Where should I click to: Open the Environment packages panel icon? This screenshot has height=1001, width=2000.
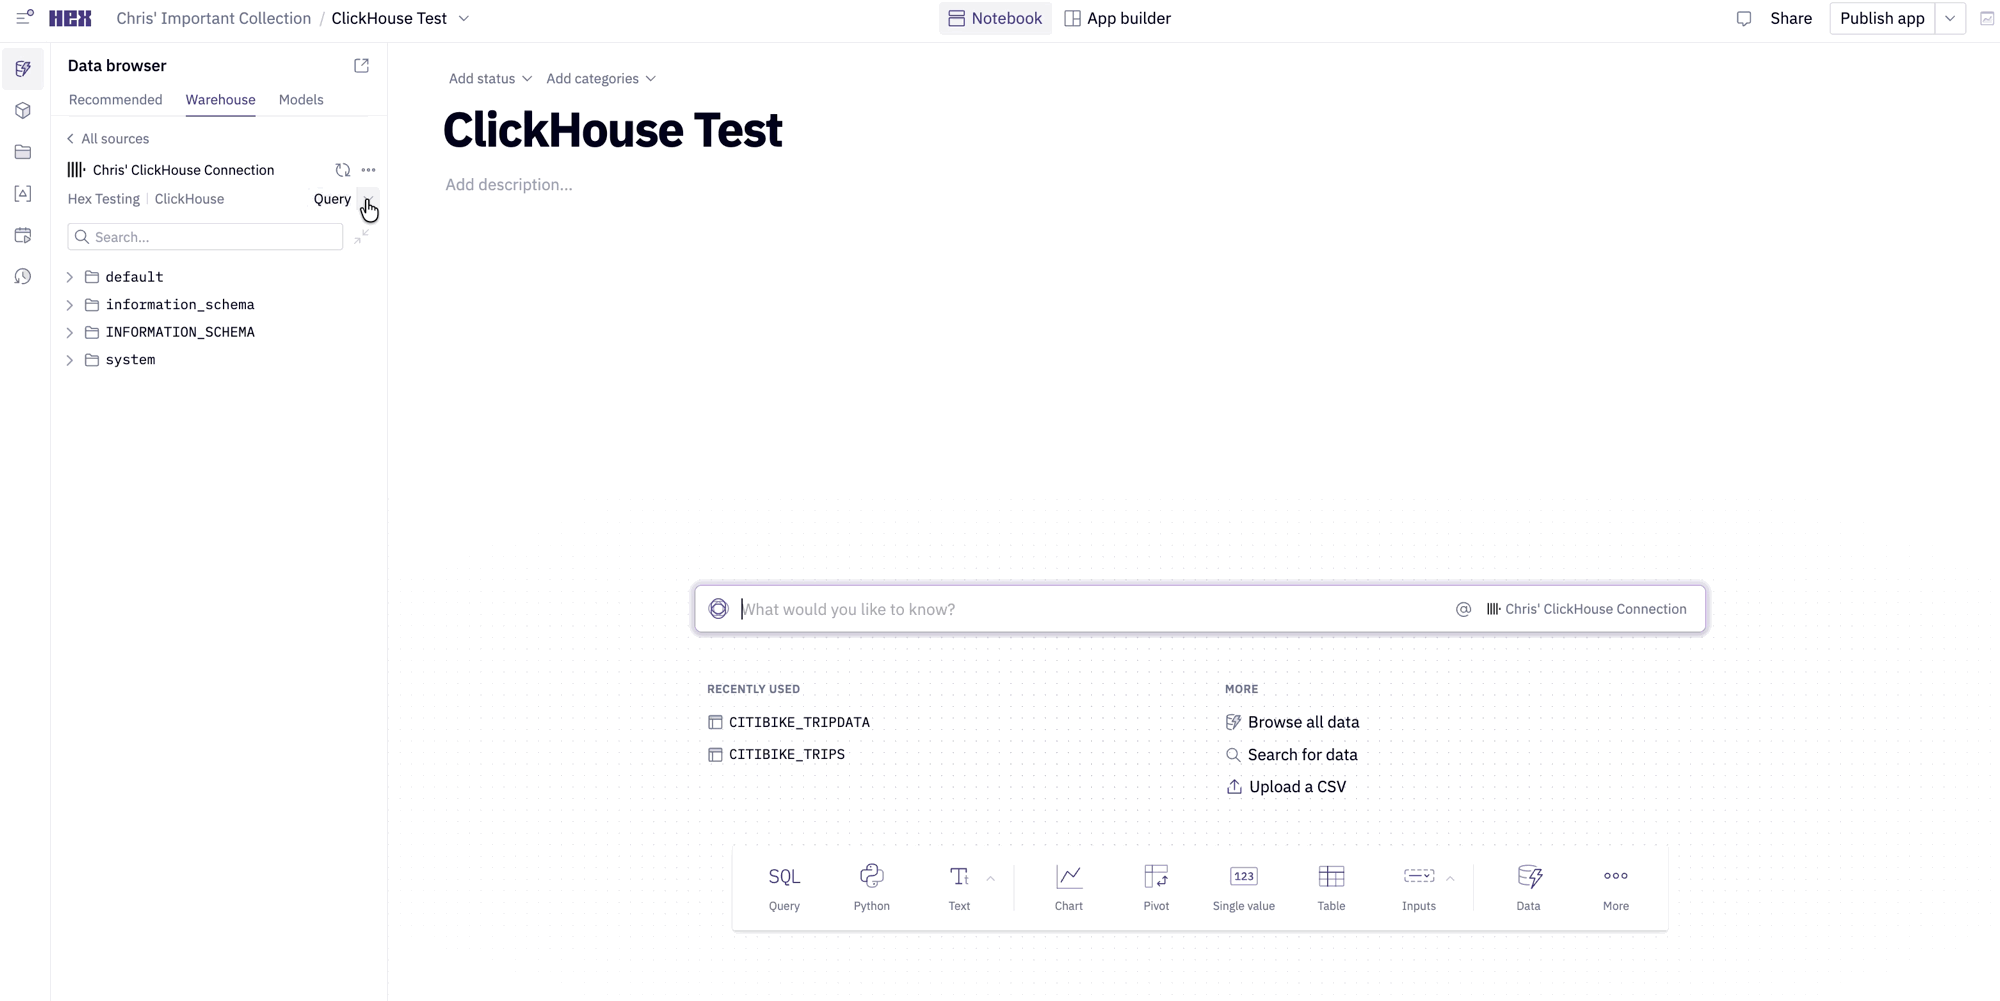[x=23, y=110]
